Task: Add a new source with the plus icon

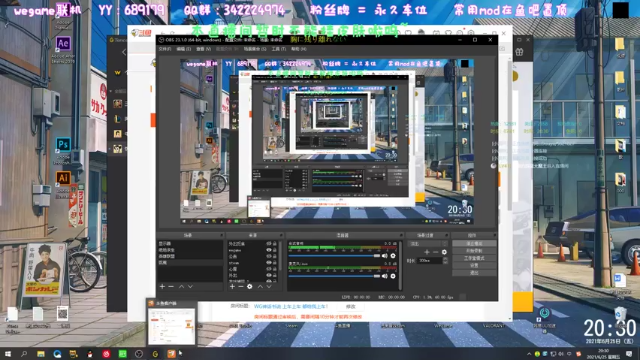Action: tap(232, 287)
